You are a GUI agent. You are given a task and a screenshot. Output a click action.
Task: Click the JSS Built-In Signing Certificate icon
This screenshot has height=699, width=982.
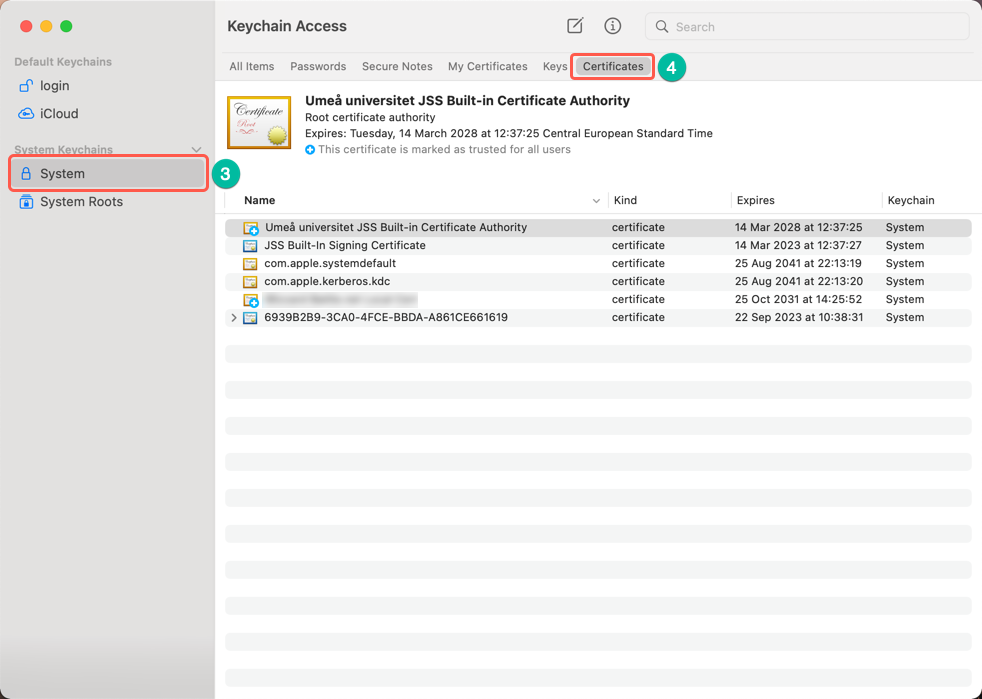tap(250, 246)
